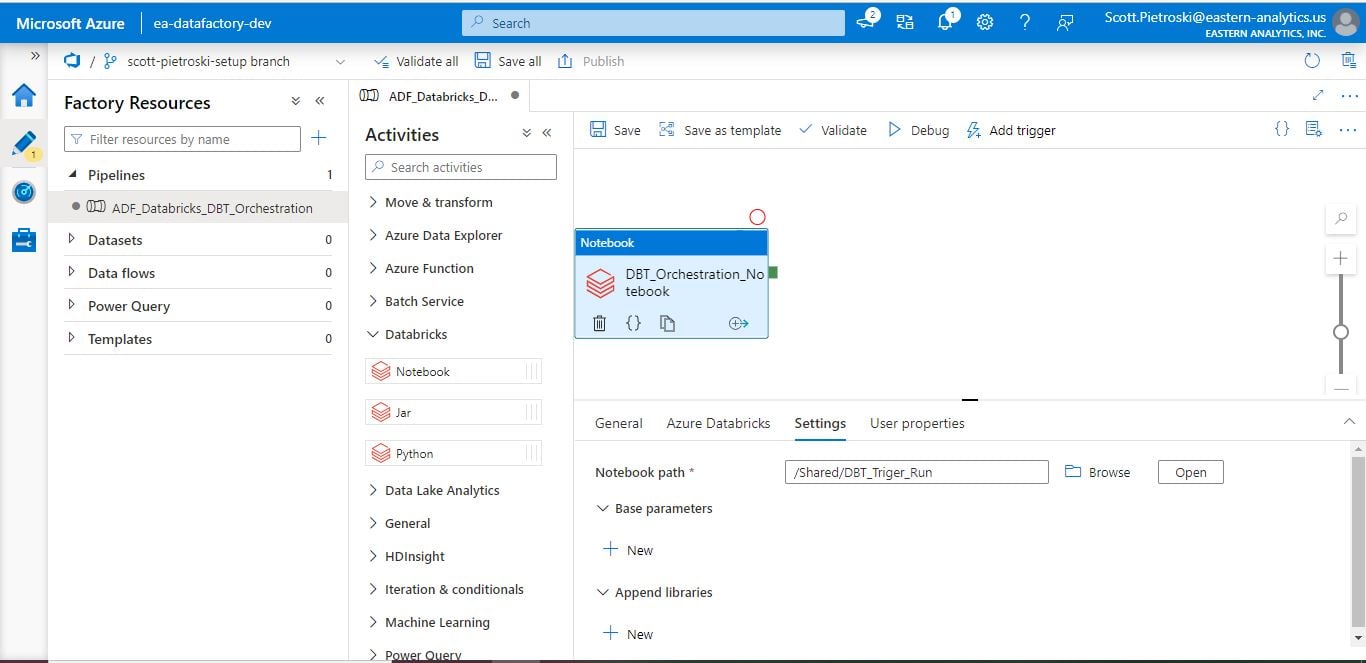
Task: Collapse the Databricks activity group
Action: pyautogui.click(x=373, y=334)
